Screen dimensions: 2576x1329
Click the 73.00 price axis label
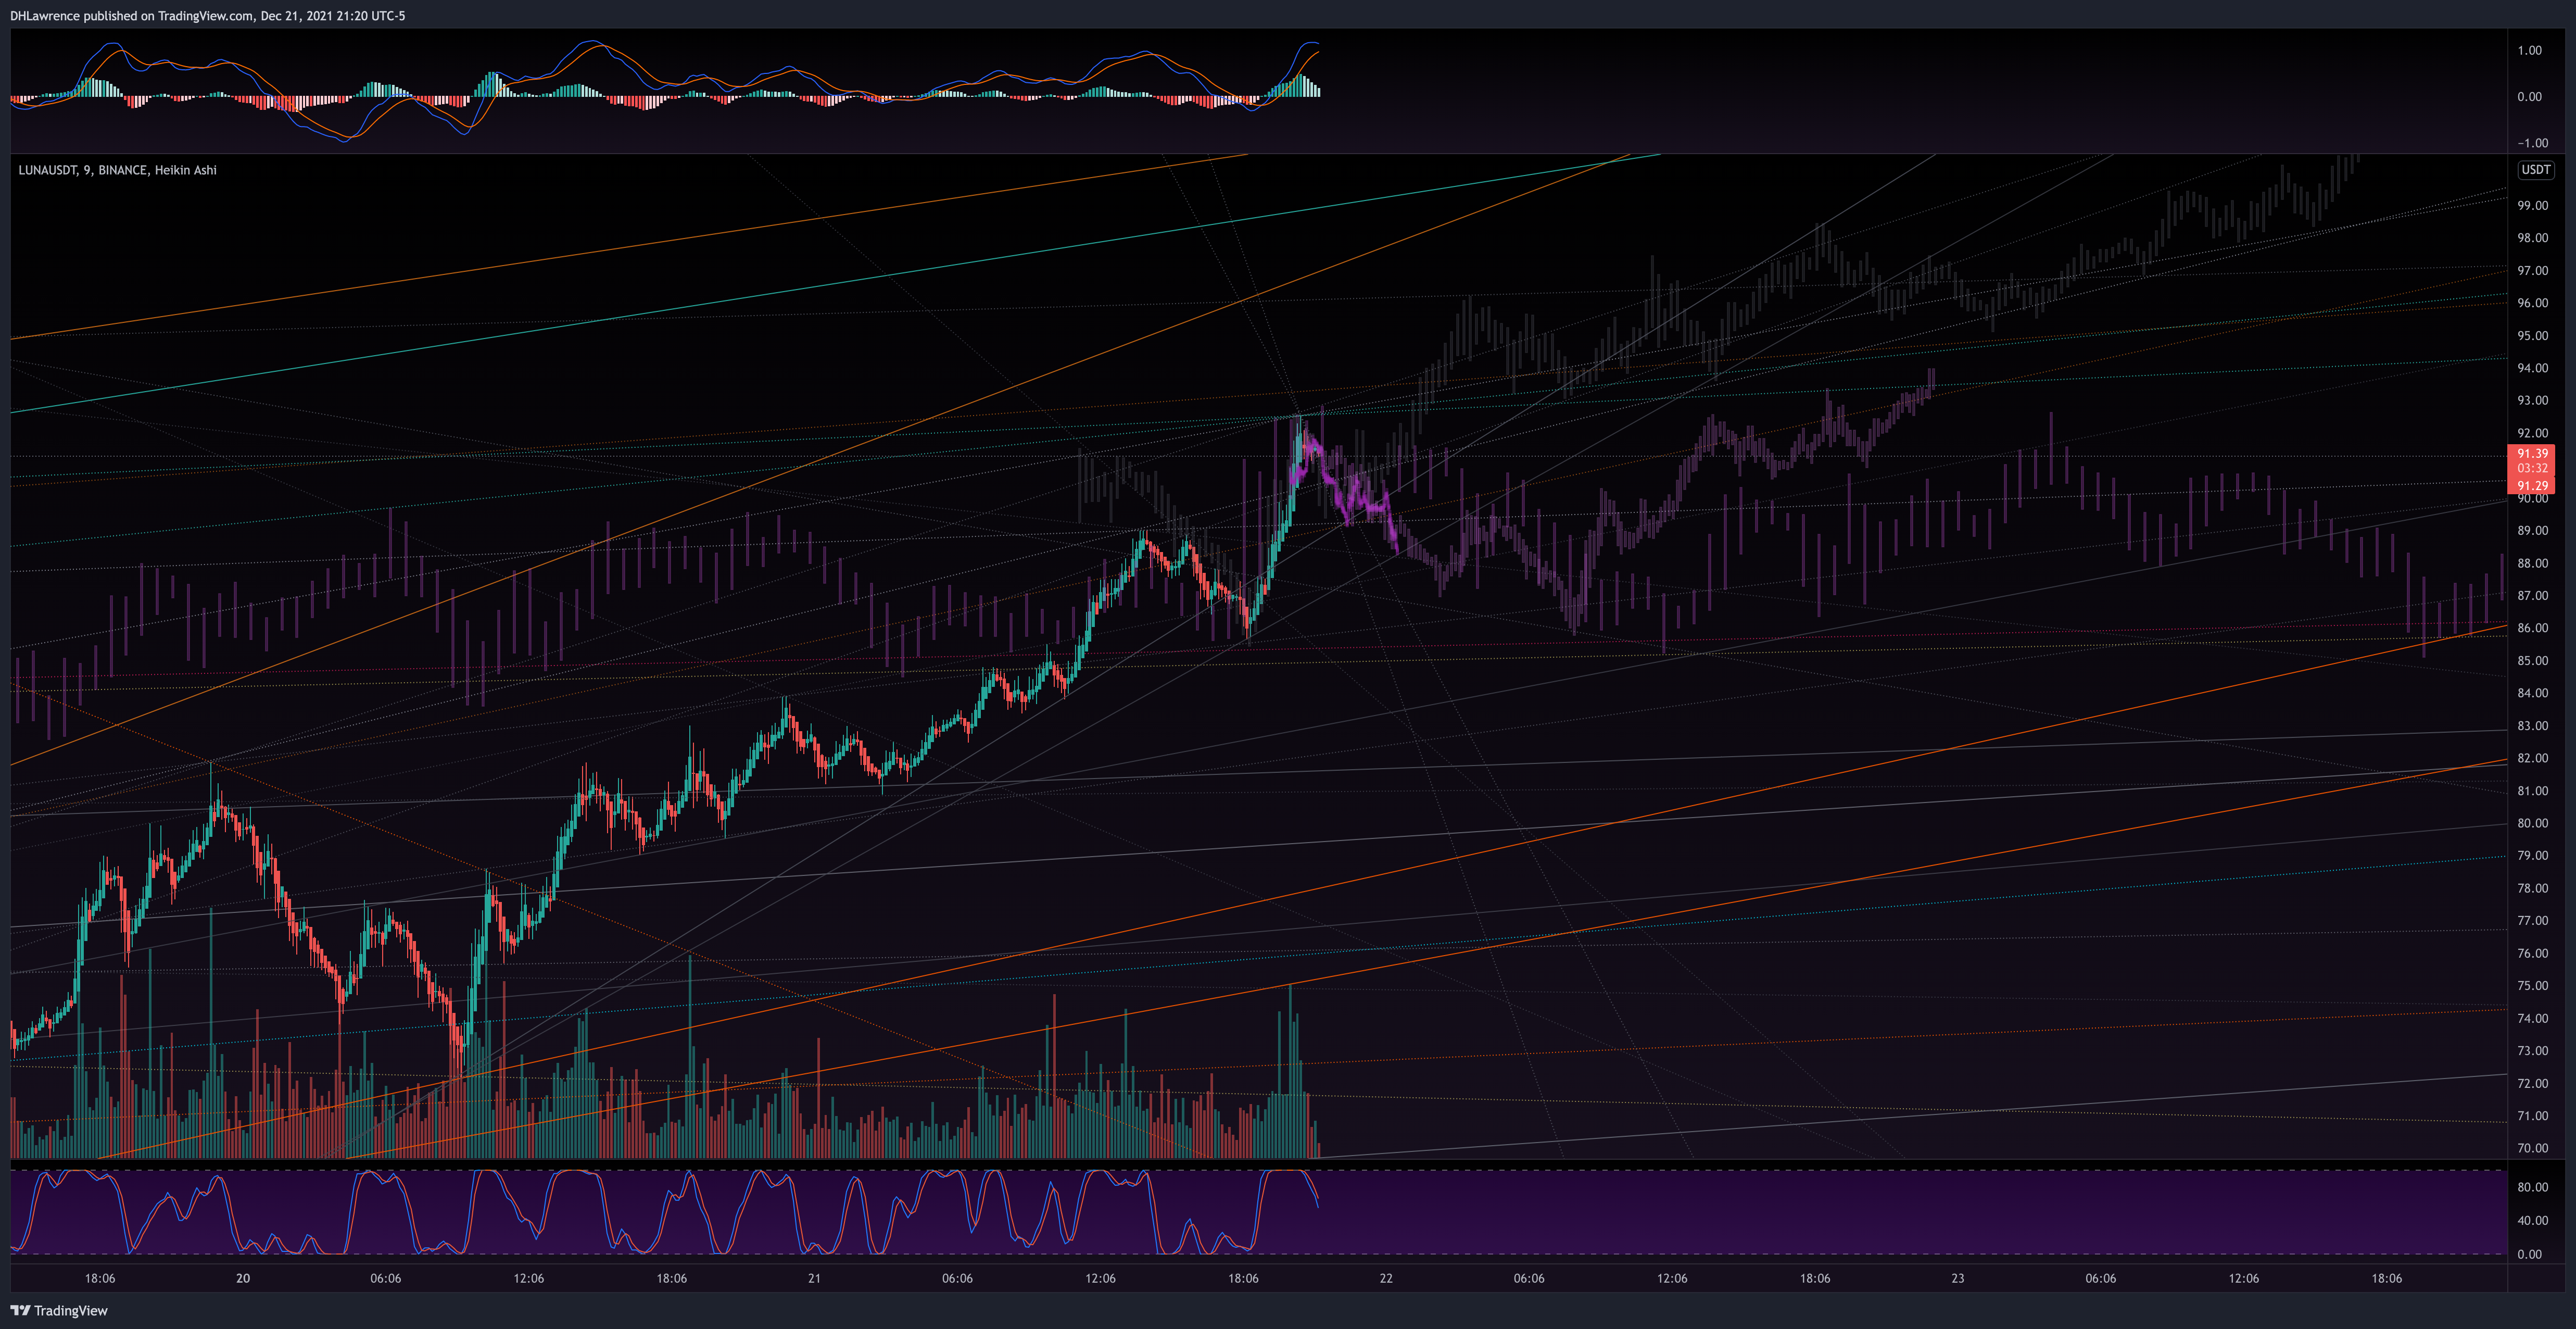[x=2532, y=1050]
